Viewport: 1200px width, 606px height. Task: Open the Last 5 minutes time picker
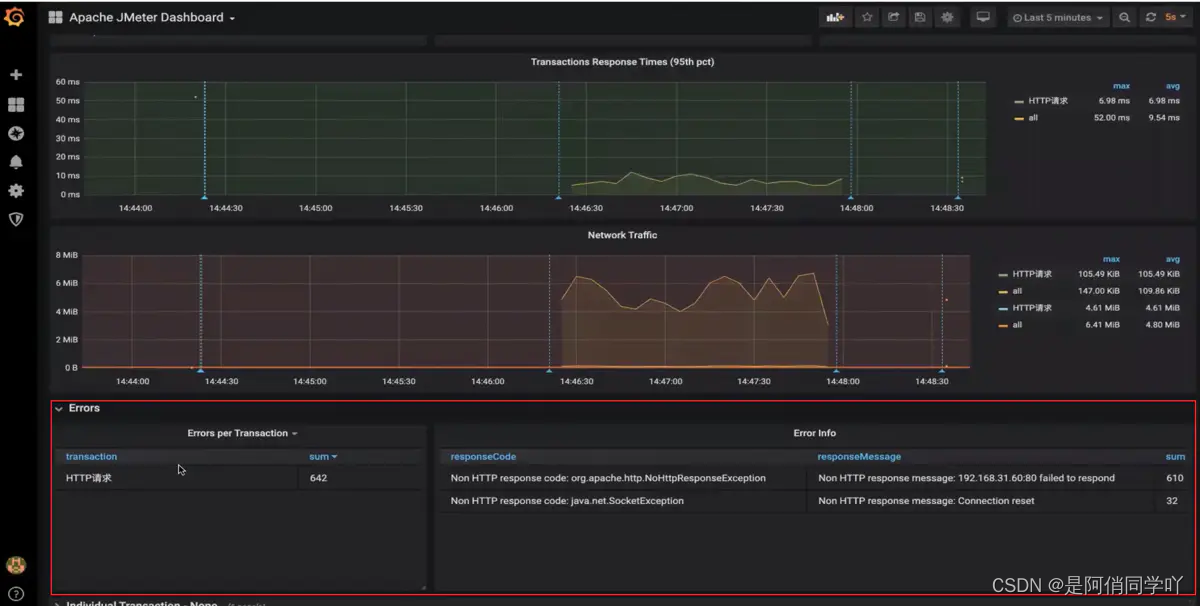[x=1058, y=18]
